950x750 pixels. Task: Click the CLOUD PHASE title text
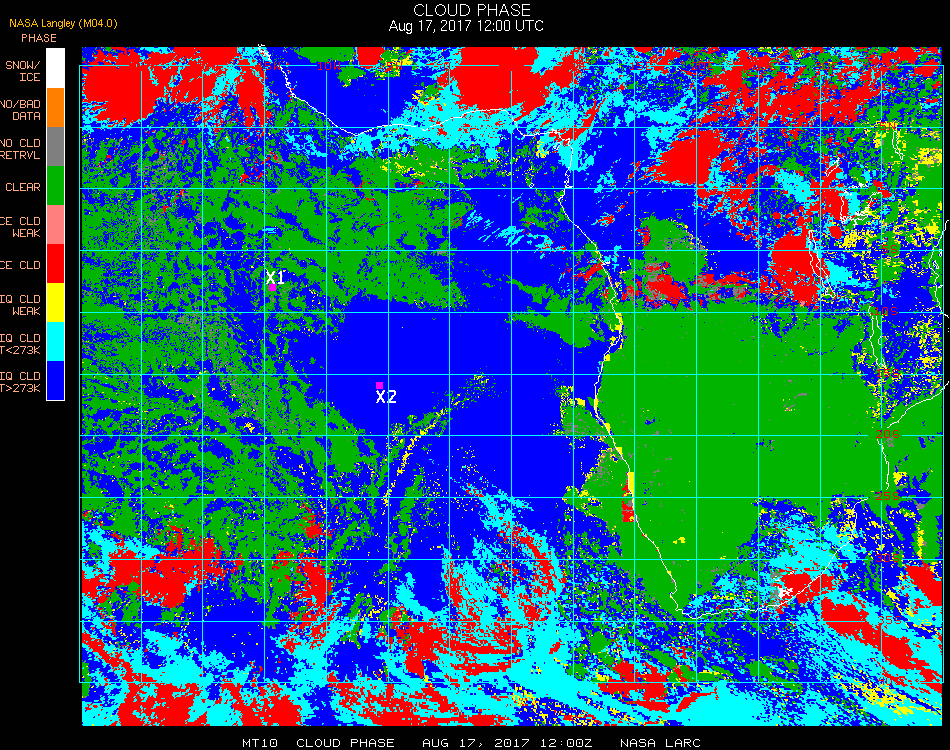[x=471, y=10]
